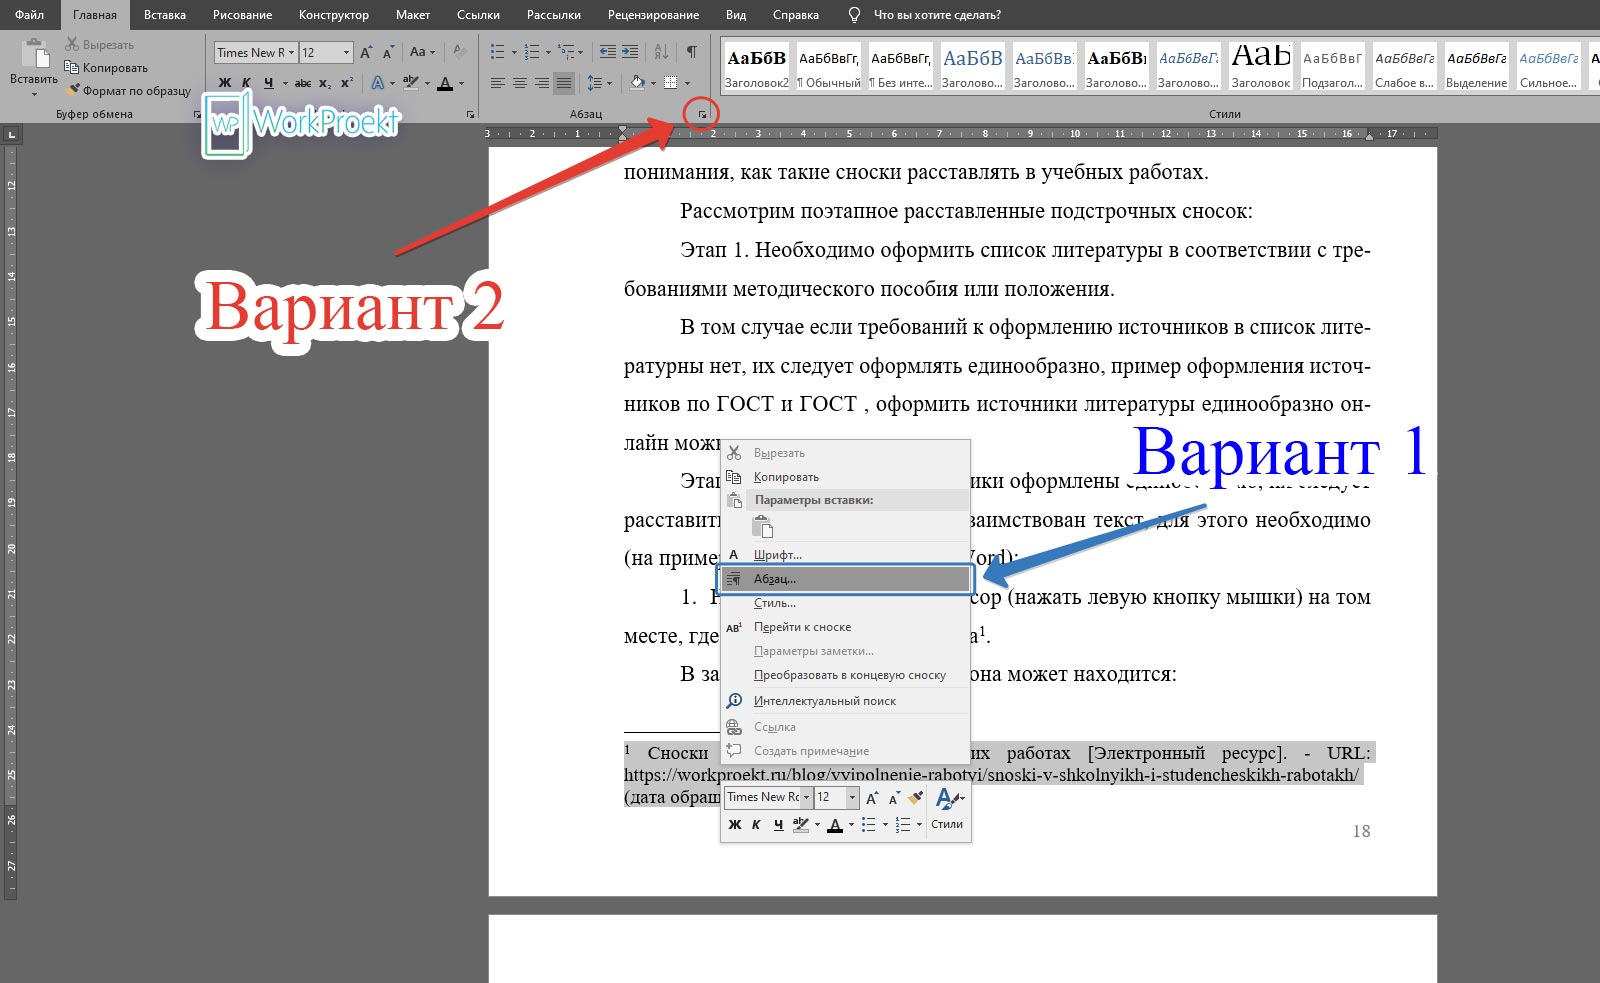Toggle underline on the mini toolbar
The width and height of the screenshot is (1600, 983).
(x=777, y=824)
